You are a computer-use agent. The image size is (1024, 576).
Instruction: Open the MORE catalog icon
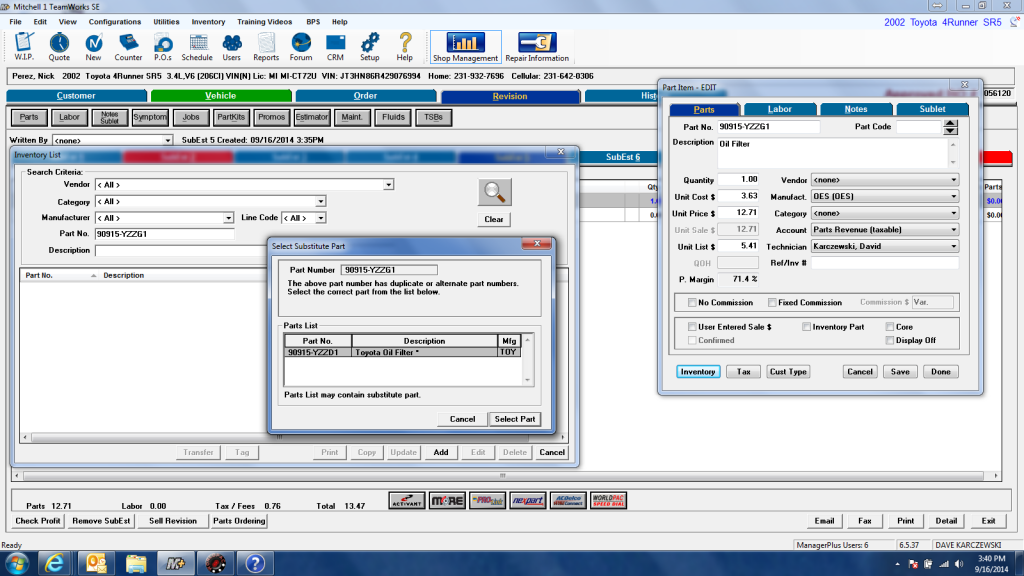(x=447, y=501)
